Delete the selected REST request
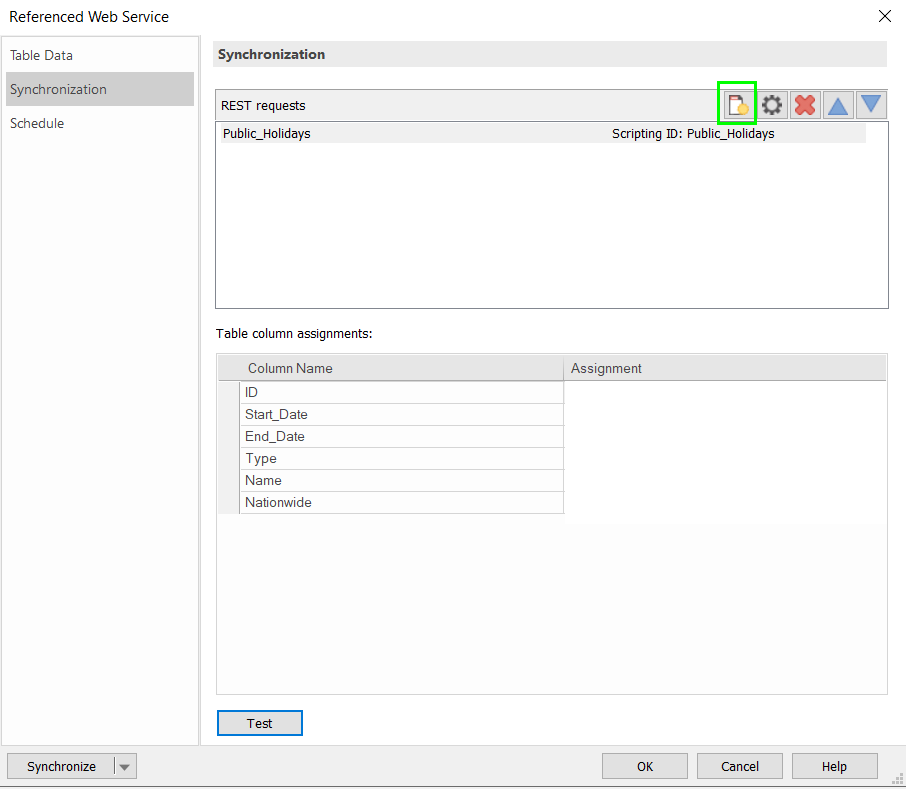Screen dimensions: 906x789 [x=805, y=104]
